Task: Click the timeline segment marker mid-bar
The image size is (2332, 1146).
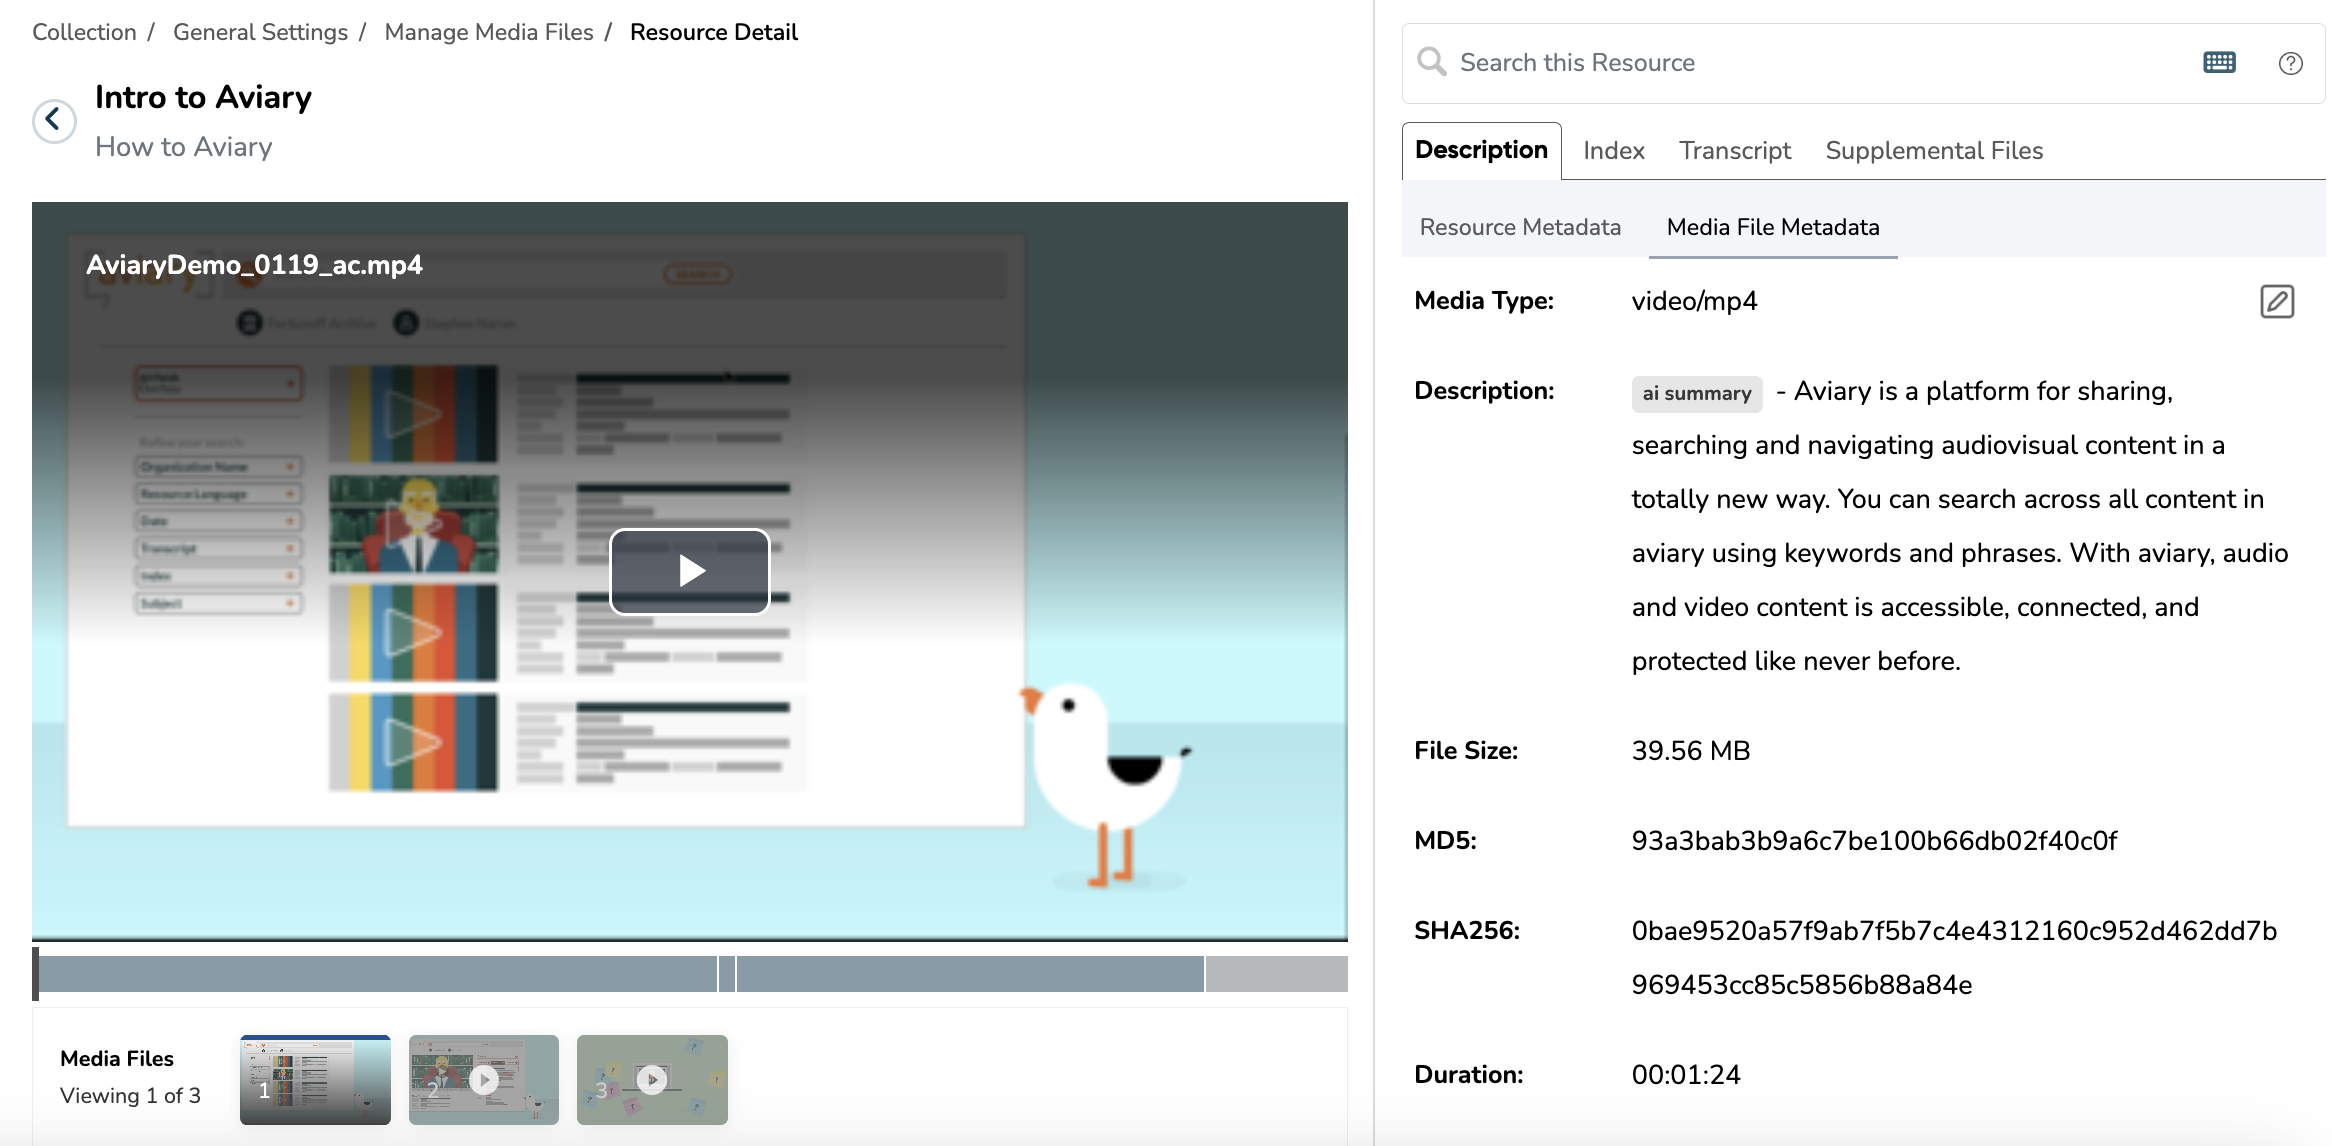Action: coord(727,973)
